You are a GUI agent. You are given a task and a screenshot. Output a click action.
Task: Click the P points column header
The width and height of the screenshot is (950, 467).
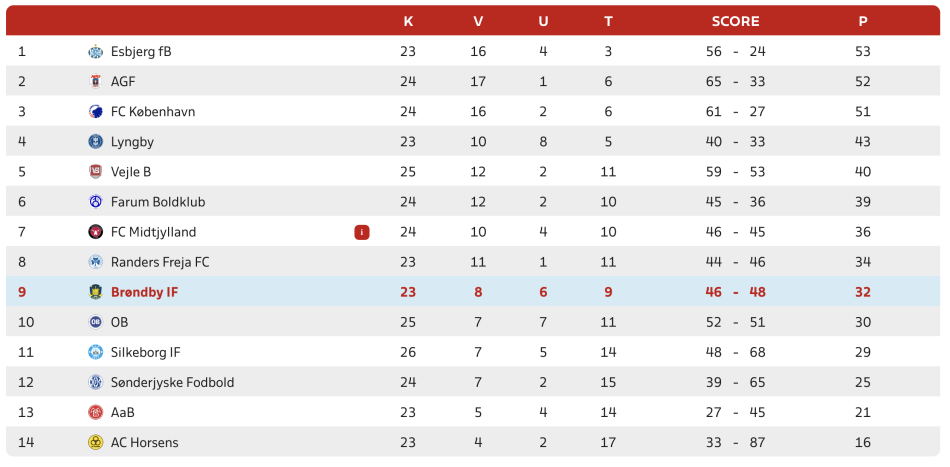pyautogui.click(x=863, y=21)
